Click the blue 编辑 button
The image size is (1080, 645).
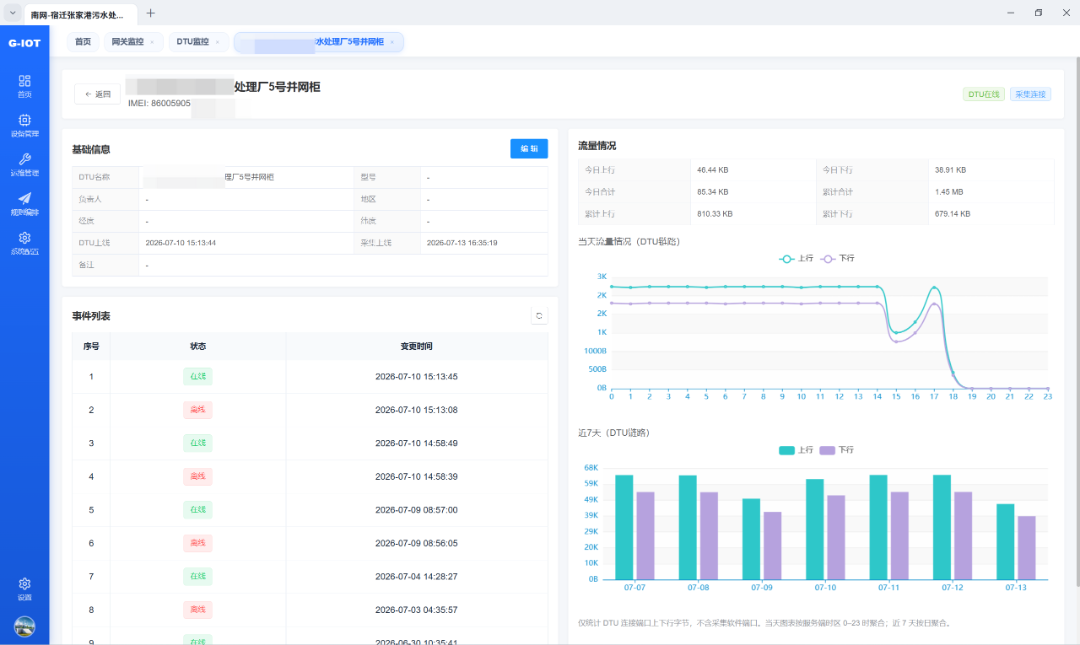click(529, 148)
